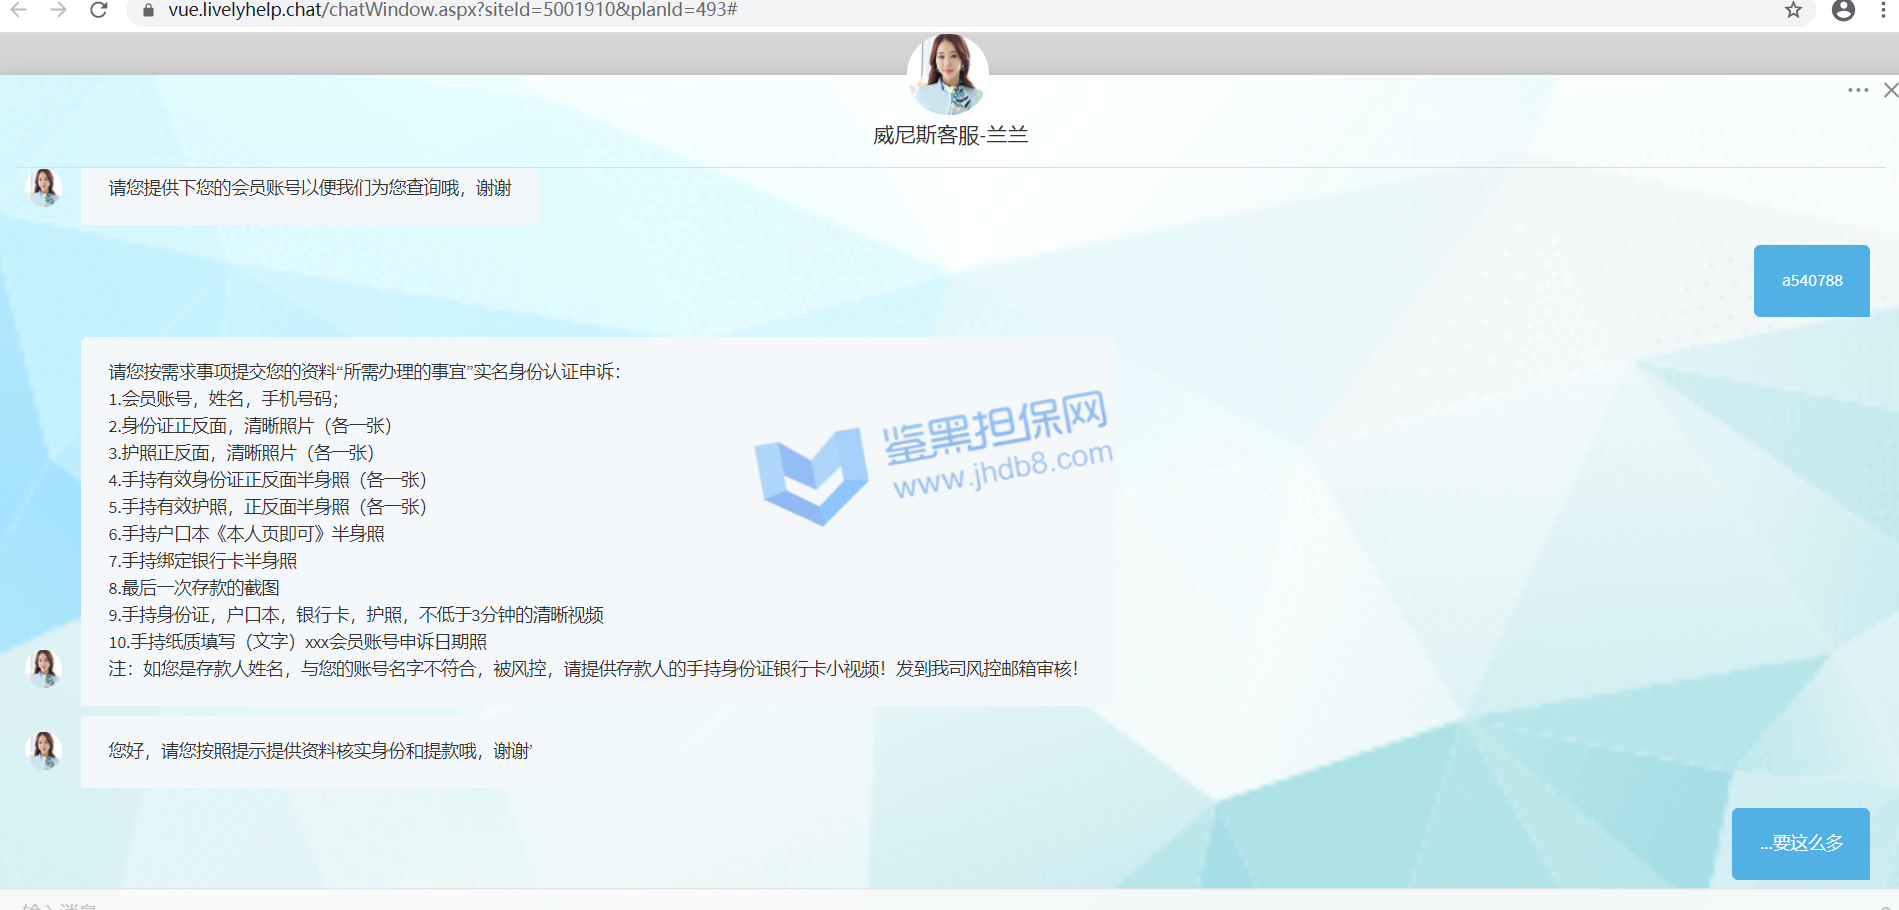Close the chat window with X
The height and width of the screenshot is (910, 1899).
(1890, 90)
